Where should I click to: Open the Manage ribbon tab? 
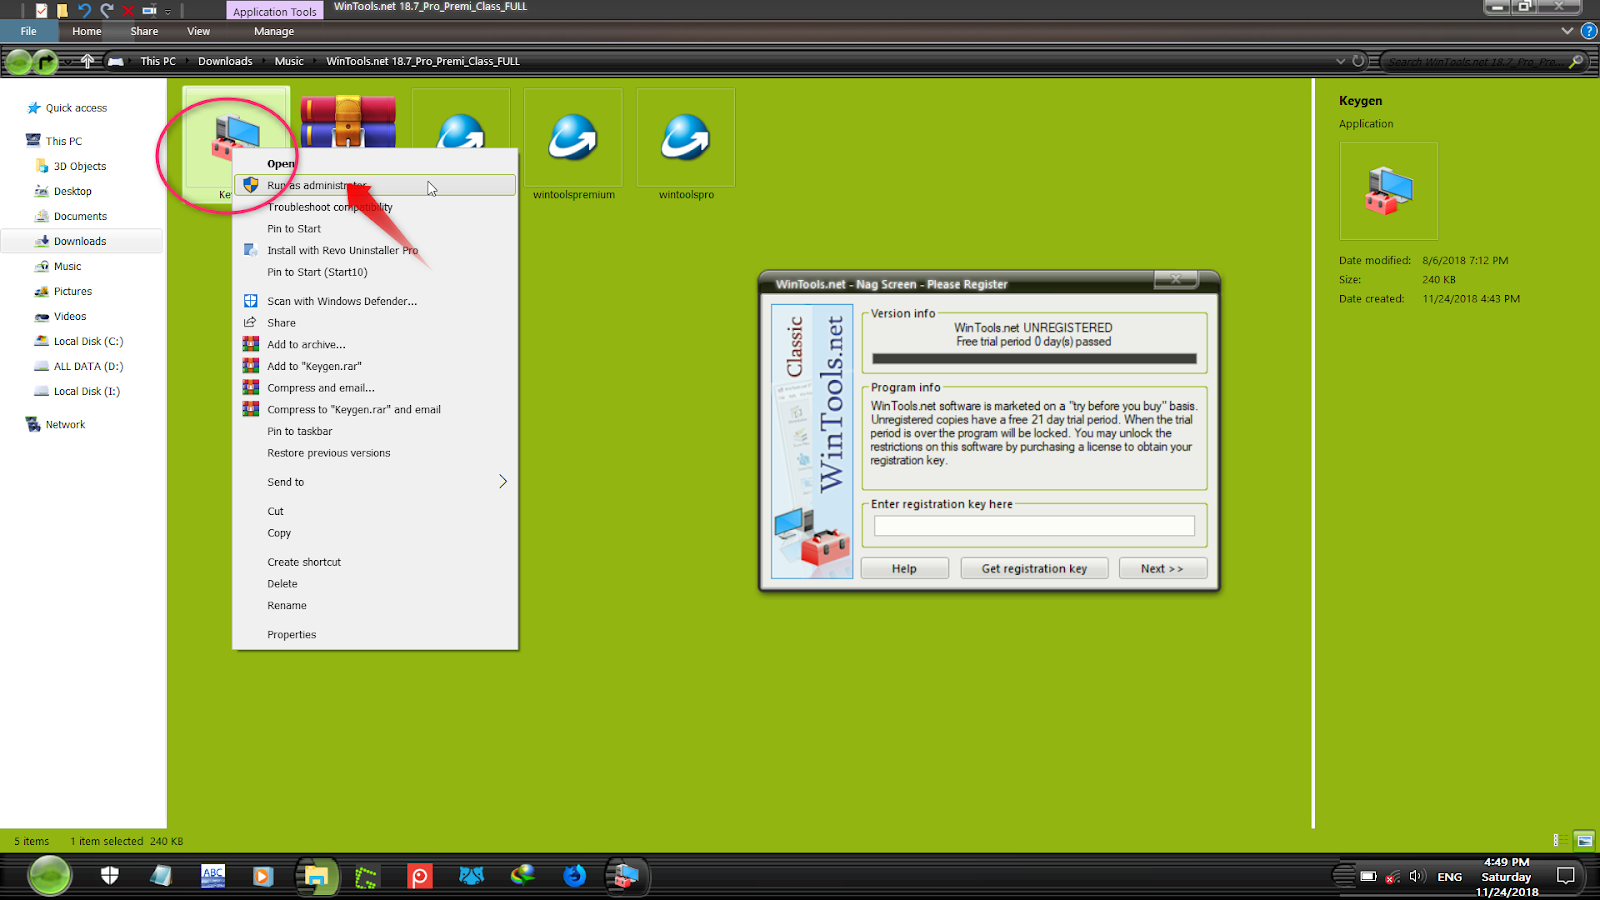click(274, 31)
